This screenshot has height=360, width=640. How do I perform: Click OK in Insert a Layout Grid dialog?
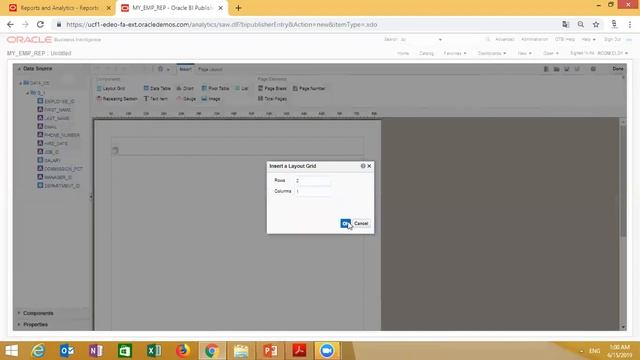345,223
